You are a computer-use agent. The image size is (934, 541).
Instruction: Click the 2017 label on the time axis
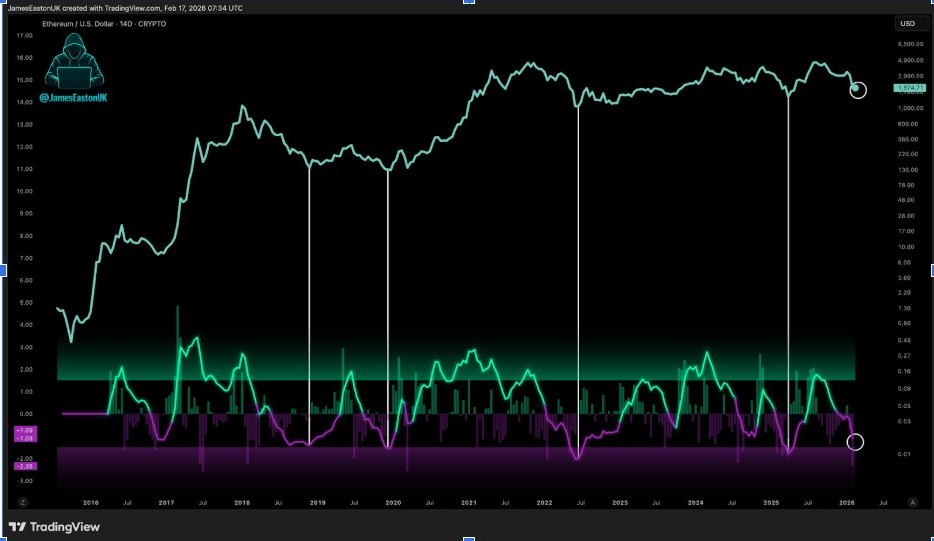point(166,502)
